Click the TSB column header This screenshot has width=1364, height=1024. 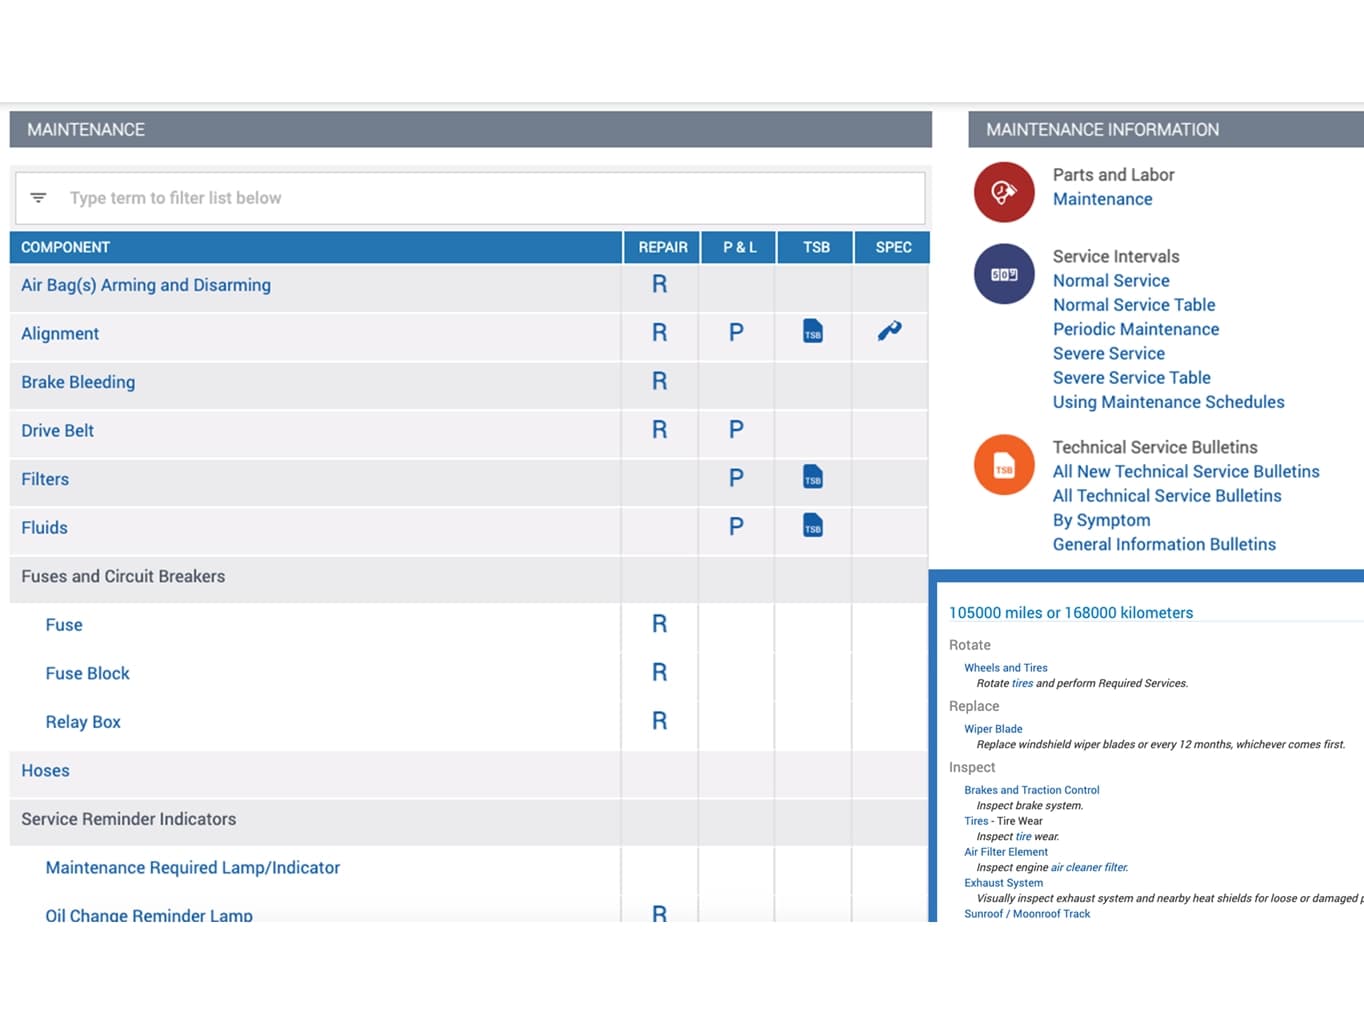[x=816, y=247]
